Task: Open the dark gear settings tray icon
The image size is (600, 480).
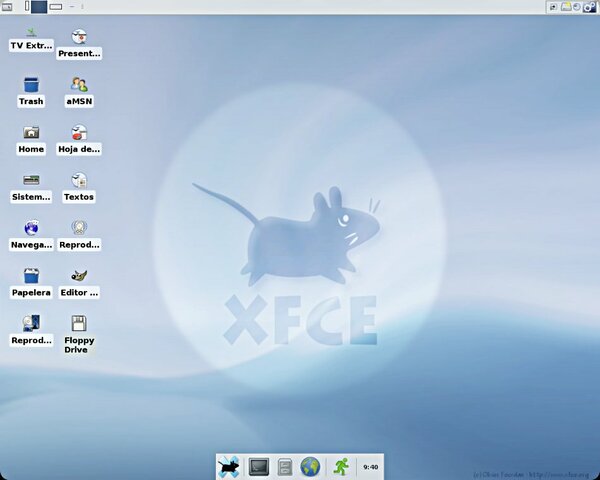Action: click(x=589, y=7)
